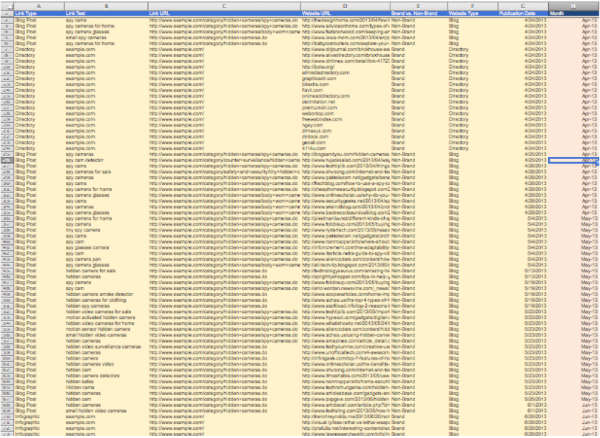This screenshot has height=438, width=600.
Task: Click the 'hidden camera smoke detector' cell
Action: [106, 294]
